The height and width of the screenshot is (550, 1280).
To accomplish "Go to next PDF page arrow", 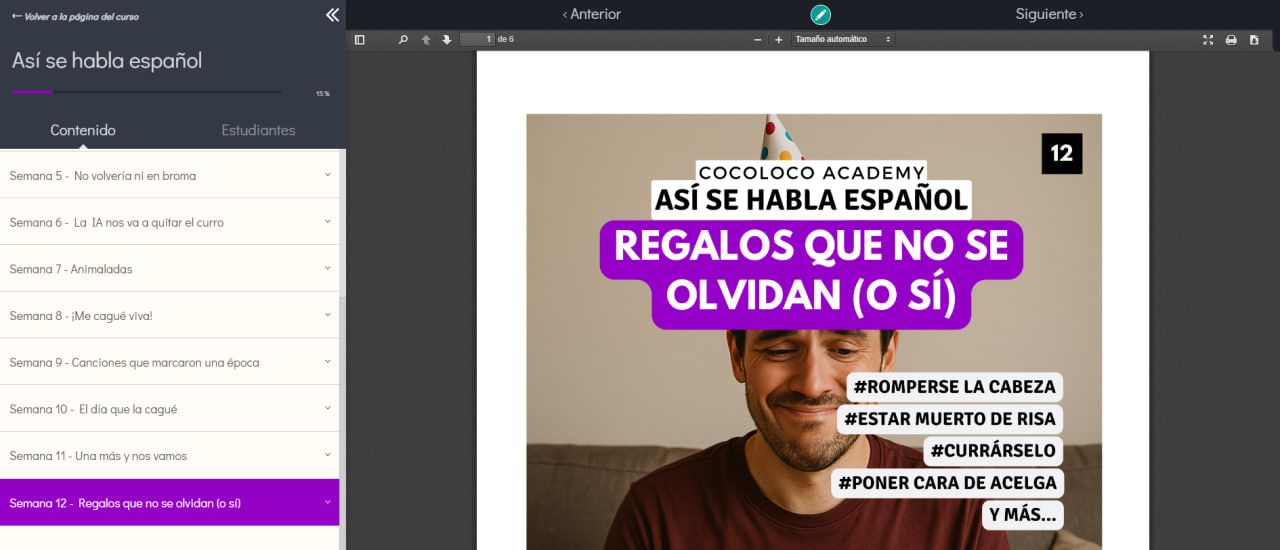I will point(447,40).
